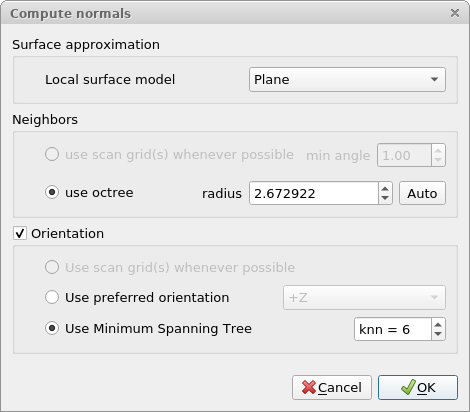Increase the radius value with up arrow
This screenshot has width=470, height=412.
385,189
